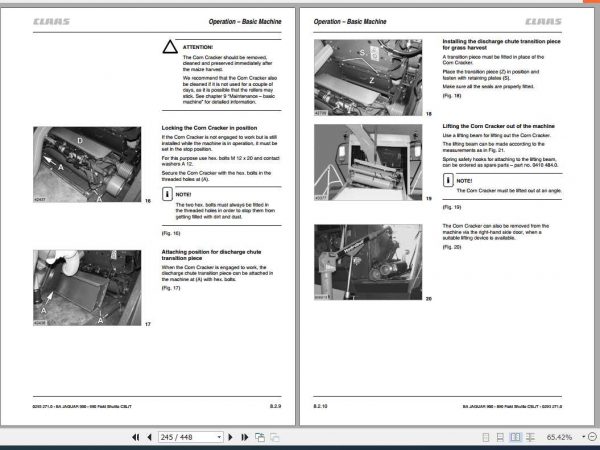Click the '(Fig. 20)' reference text
This screenshot has width=600, height=450.
point(452,247)
